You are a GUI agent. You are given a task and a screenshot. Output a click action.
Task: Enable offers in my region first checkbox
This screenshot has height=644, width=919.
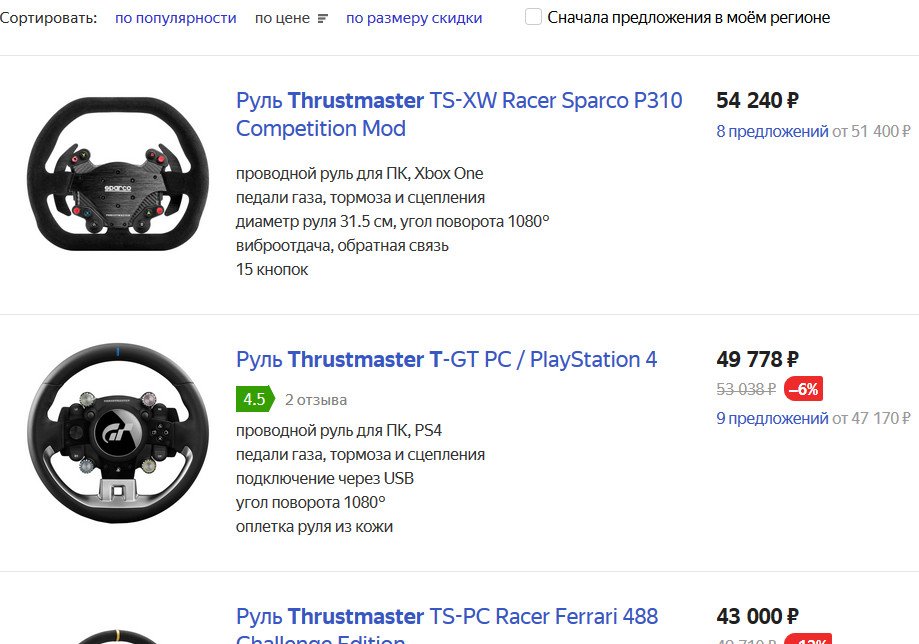click(534, 17)
